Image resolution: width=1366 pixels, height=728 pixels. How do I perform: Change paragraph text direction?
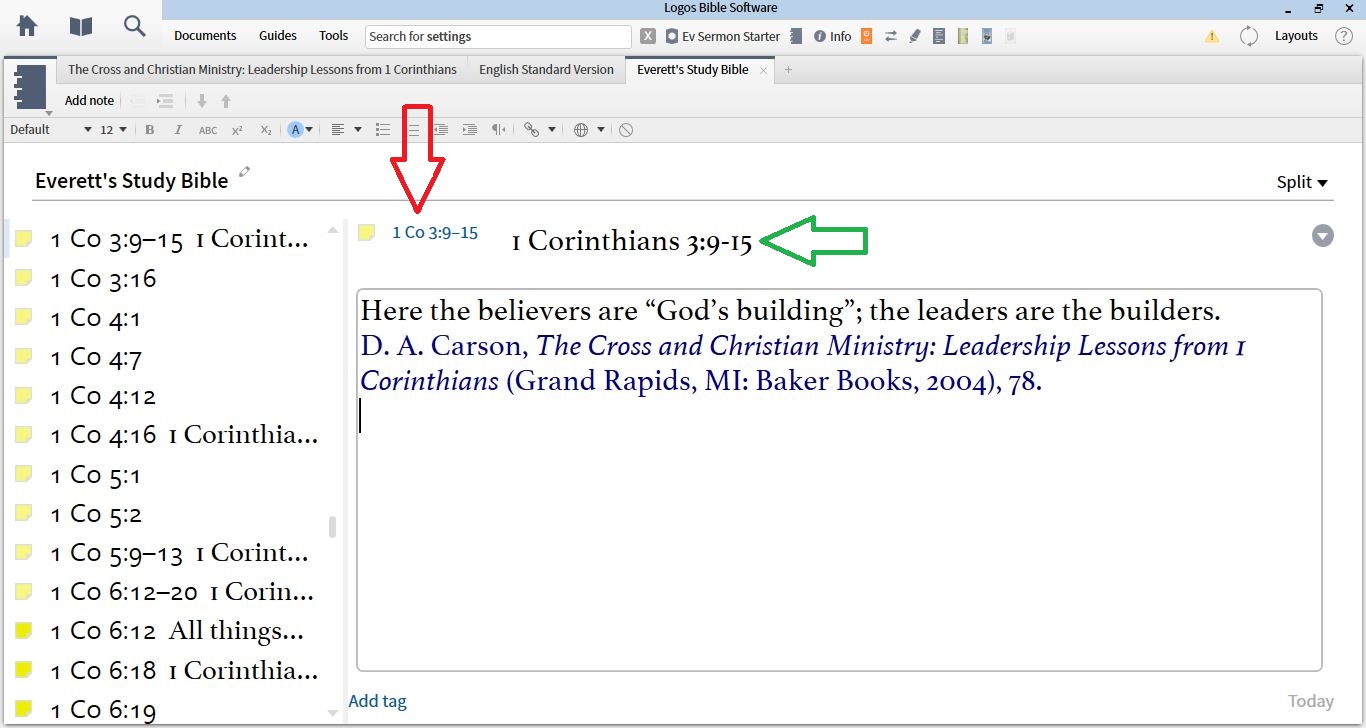tap(498, 130)
